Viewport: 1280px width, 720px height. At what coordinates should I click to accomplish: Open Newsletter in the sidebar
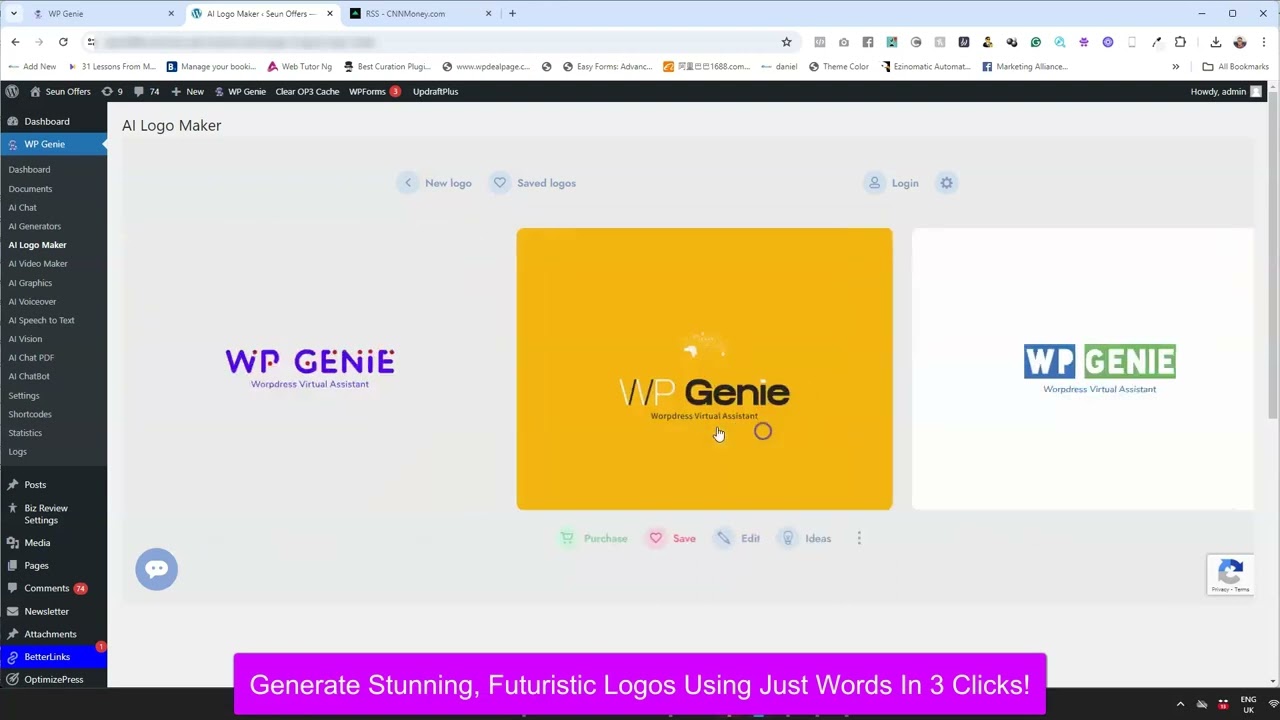[46, 611]
